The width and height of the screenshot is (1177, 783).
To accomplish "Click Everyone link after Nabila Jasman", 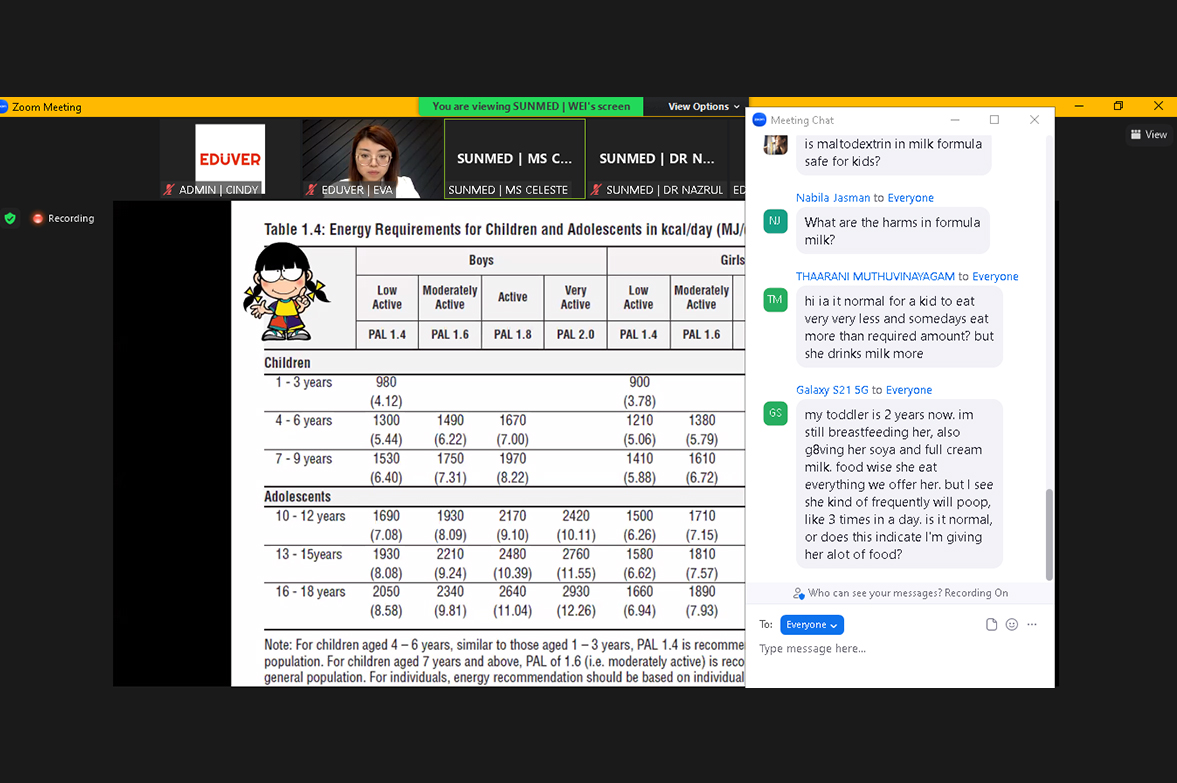I will [911, 198].
